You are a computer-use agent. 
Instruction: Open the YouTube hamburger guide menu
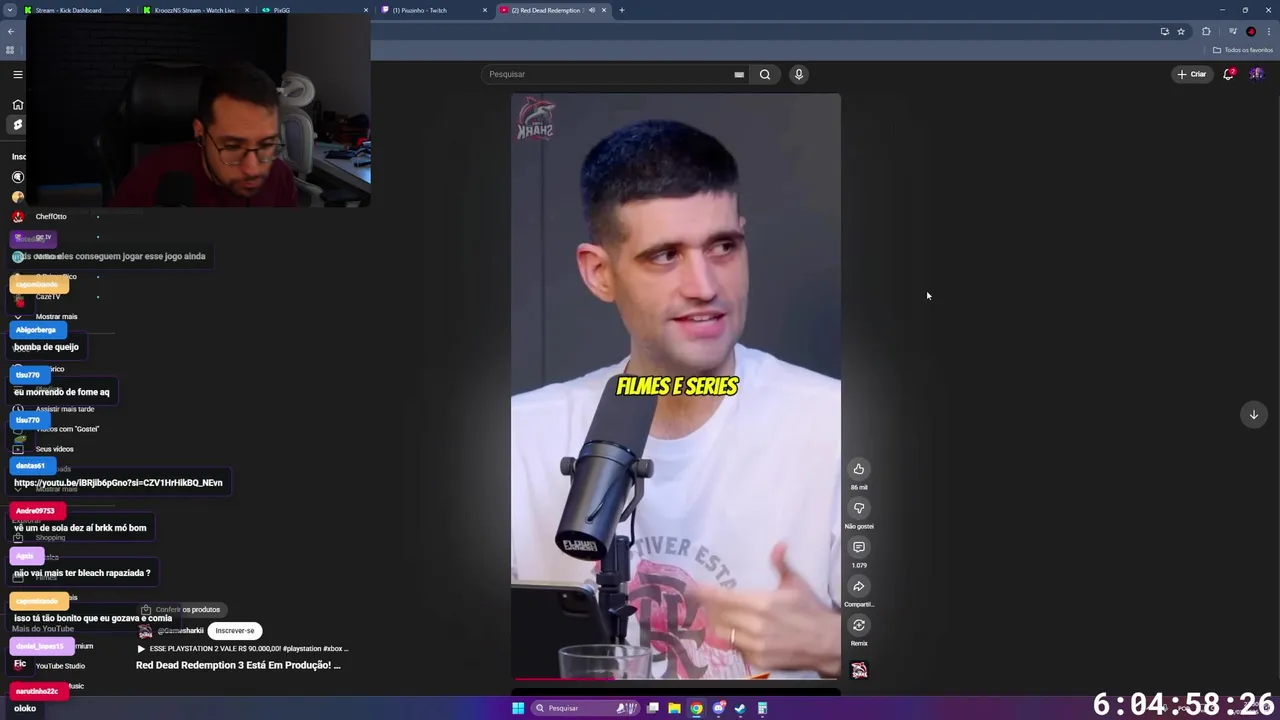[17, 74]
